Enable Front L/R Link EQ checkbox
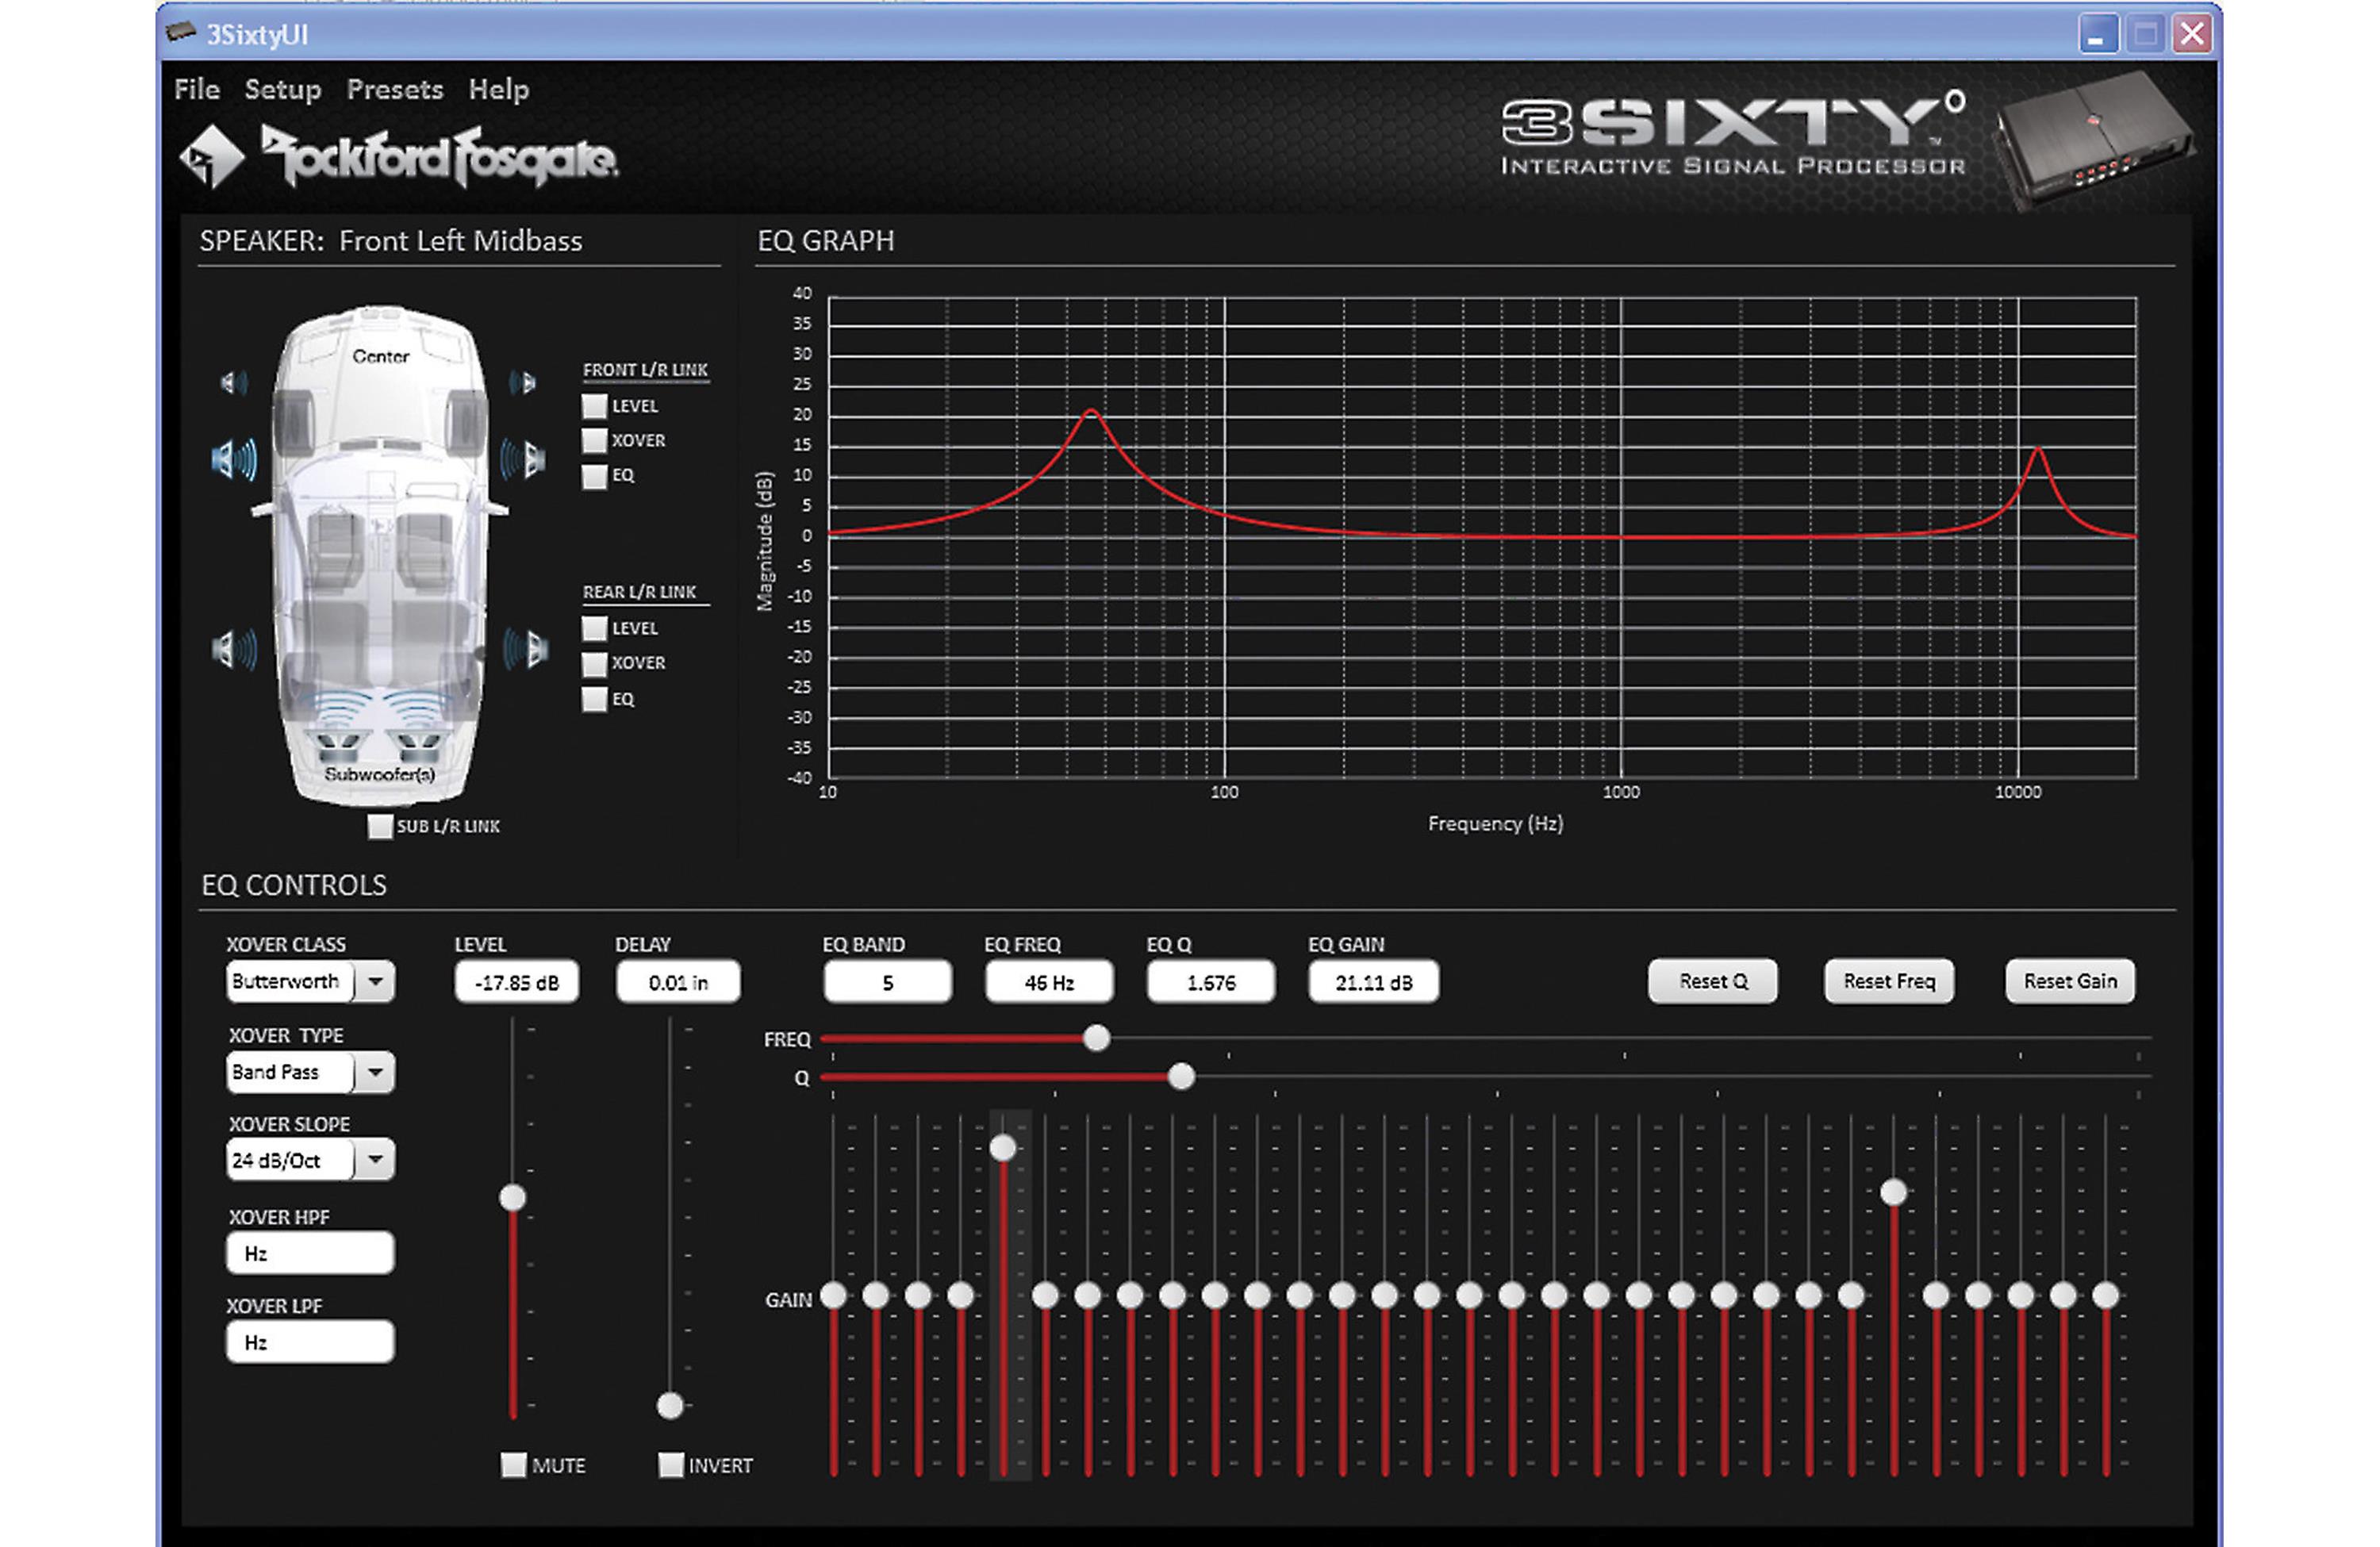This screenshot has height=1547, width=2380. (594, 476)
